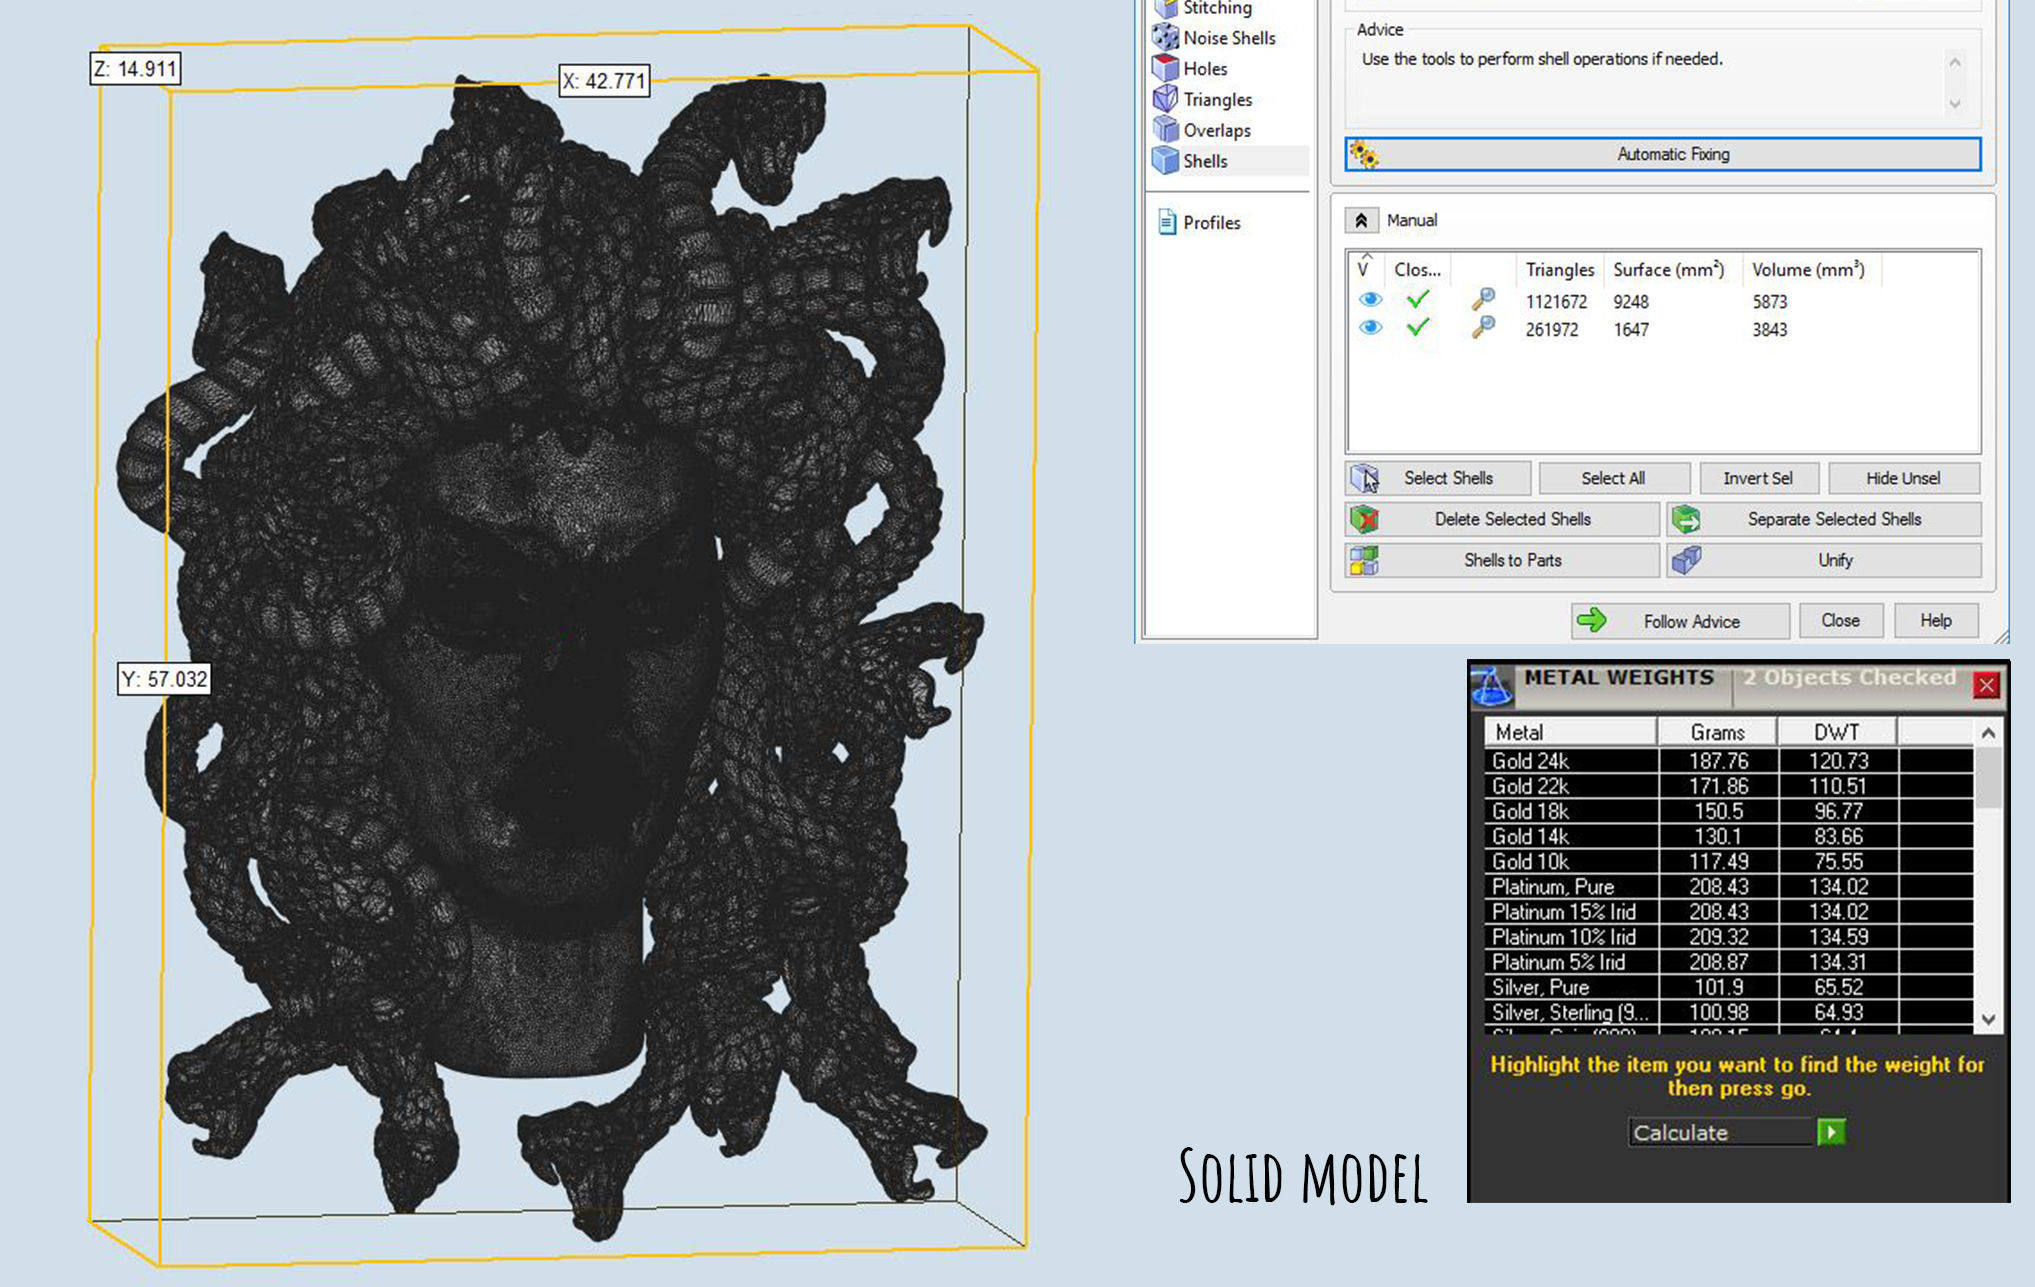
Task: Click the Overlaps cube icon
Action: coord(1165,130)
